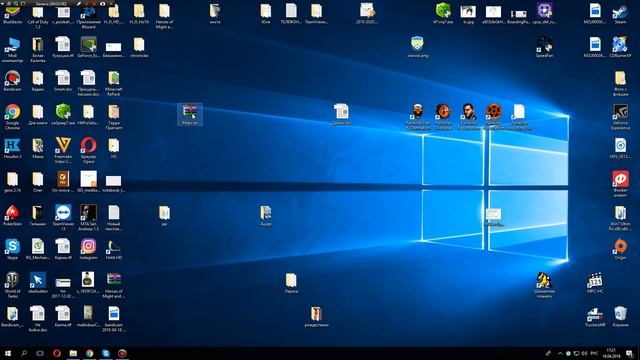Open the volume control in tray
640x360 pixels.
click(x=584, y=353)
